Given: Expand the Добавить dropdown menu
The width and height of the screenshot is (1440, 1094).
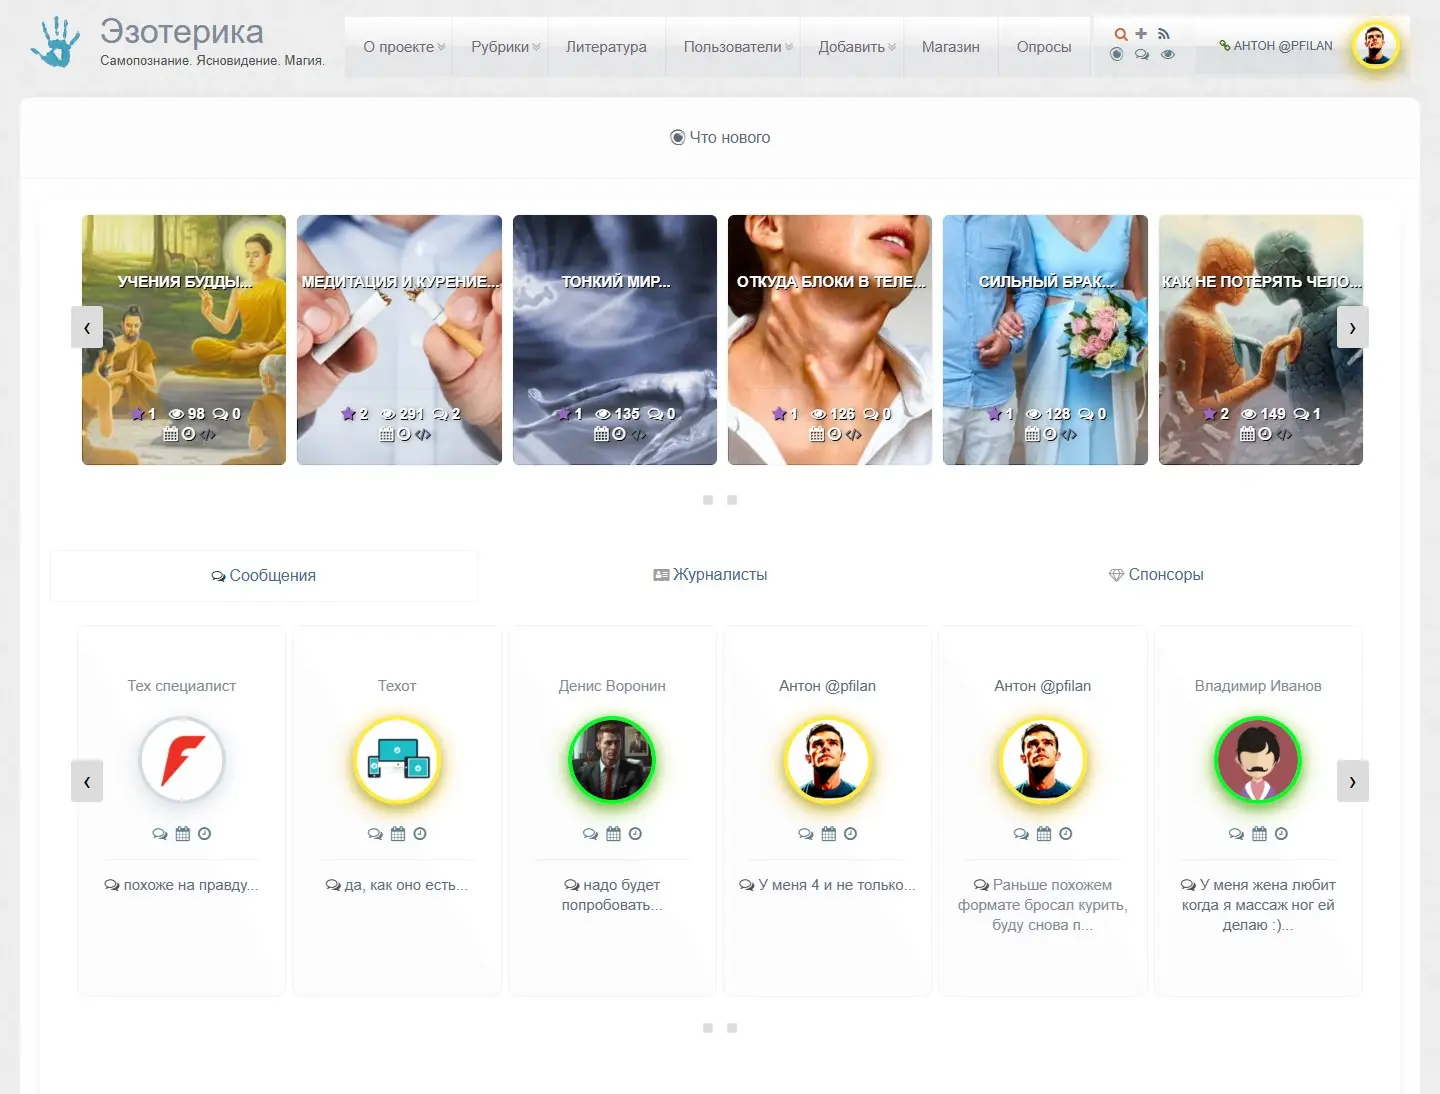Looking at the screenshot, I should (x=857, y=47).
